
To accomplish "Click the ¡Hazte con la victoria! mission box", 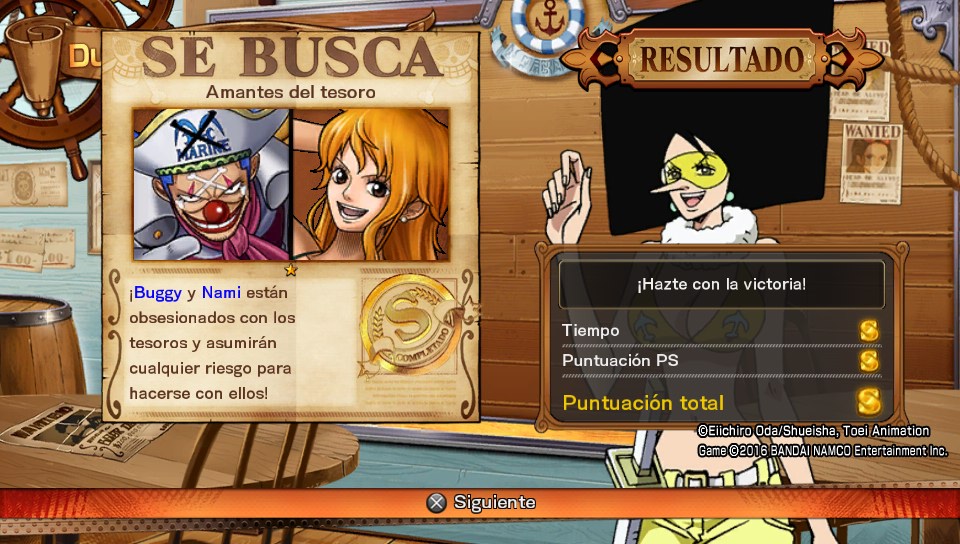I will pos(722,284).
